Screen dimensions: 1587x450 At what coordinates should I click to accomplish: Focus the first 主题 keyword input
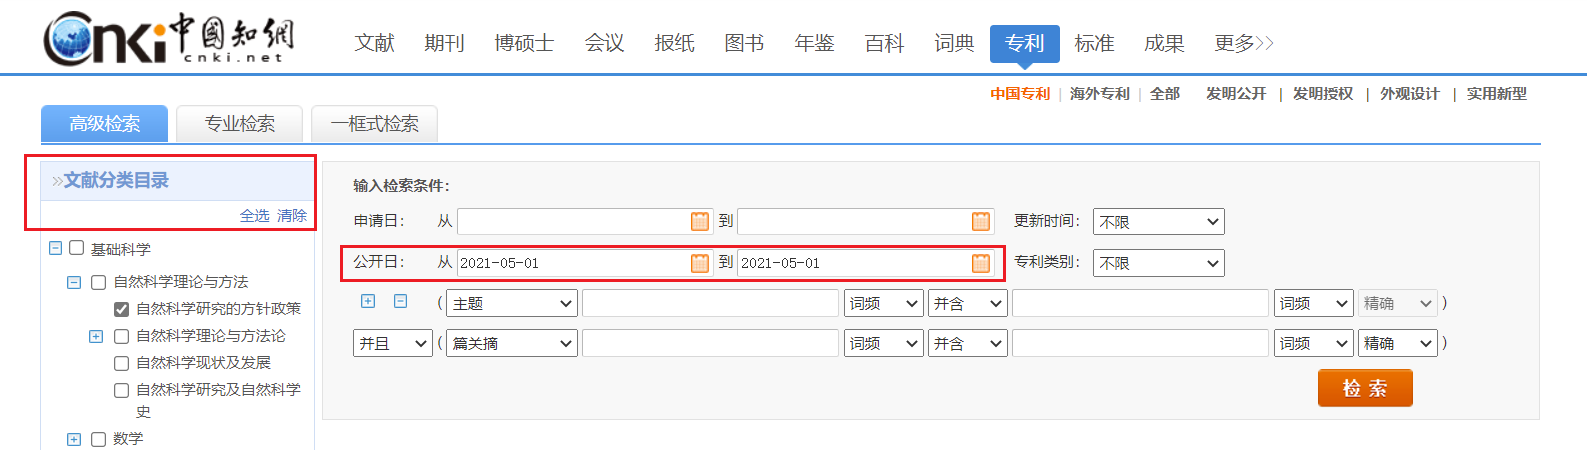tap(710, 303)
